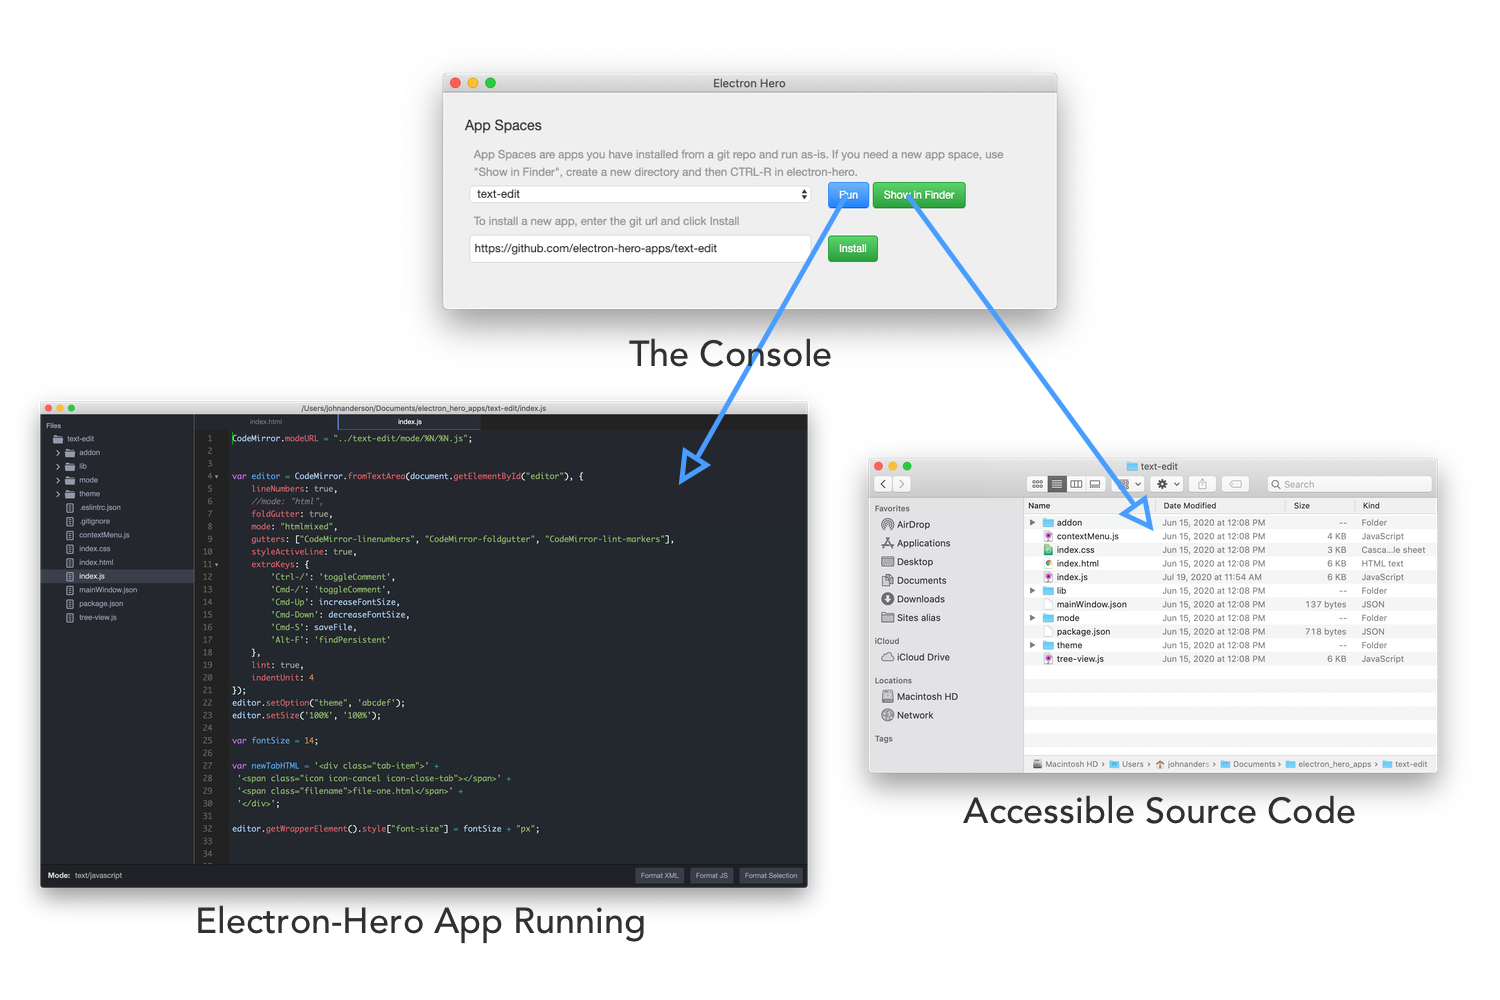Viewport: 1500px width, 1000px height.
Task: Click the Finder Search field
Action: 1349,484
